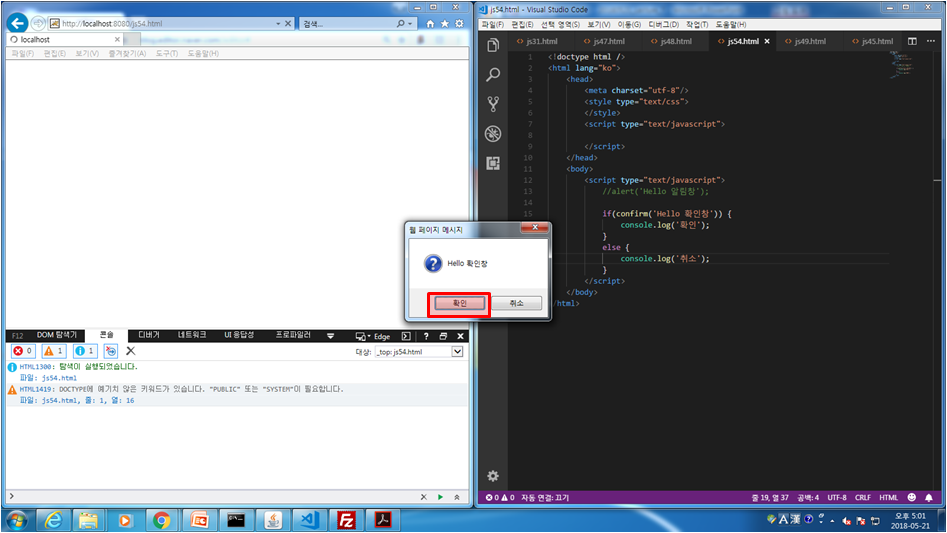Switch to DOM 탐색기 devtools tab

pyautogui.click(x=57, y=335)
